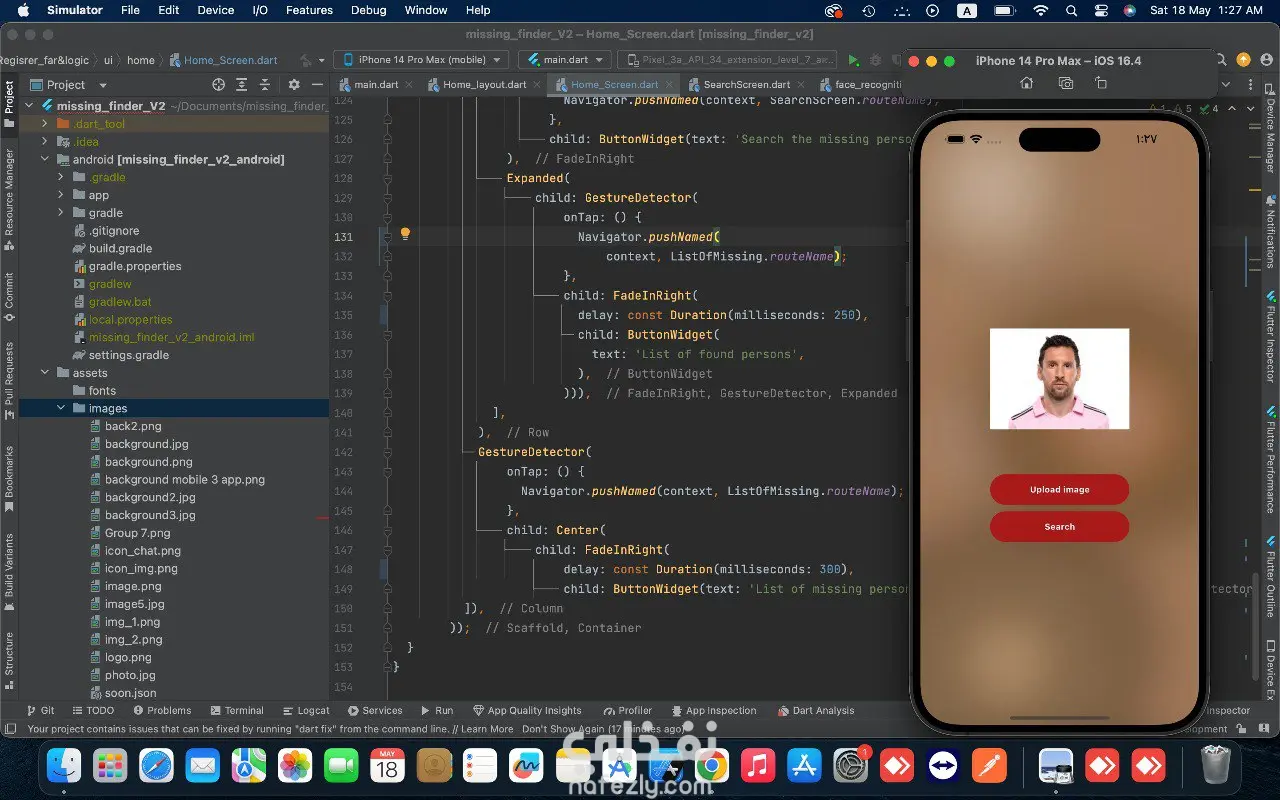The height and width of the screenshot is (800, 1280).
Task: Collapse the android module folder
Action: [x=45, y=160]
